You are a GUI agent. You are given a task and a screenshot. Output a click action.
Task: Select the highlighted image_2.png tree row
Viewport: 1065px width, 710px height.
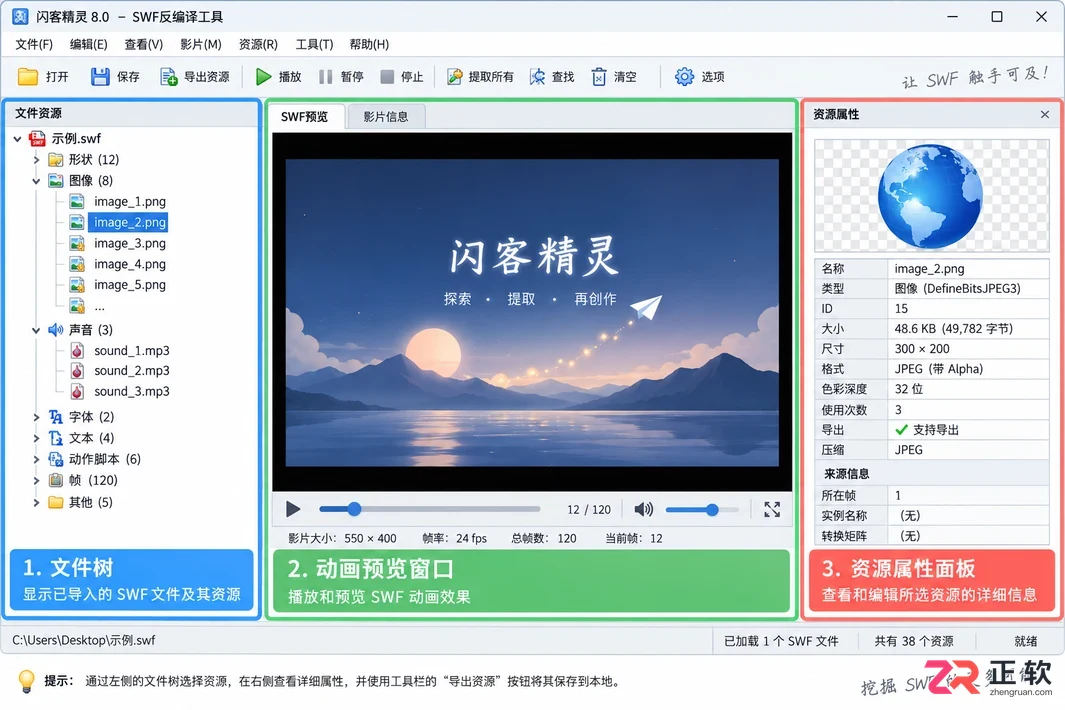click(x=130, y=222)
